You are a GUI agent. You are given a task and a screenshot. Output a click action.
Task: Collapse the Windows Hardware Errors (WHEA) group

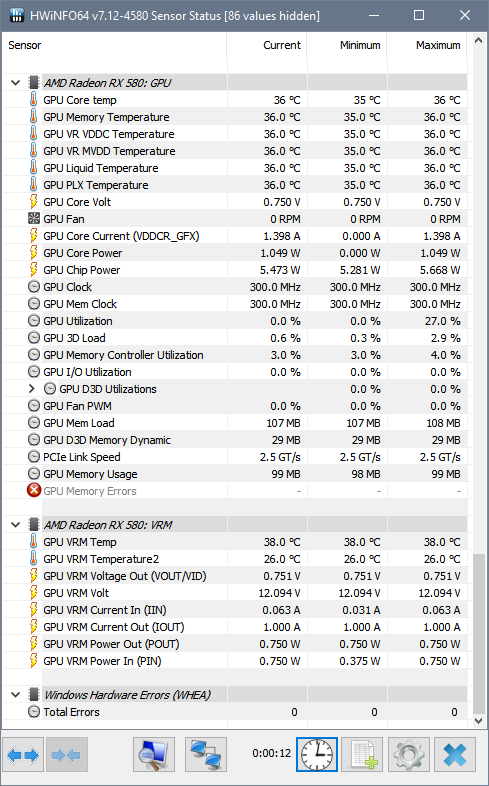(x=16, y=695)
